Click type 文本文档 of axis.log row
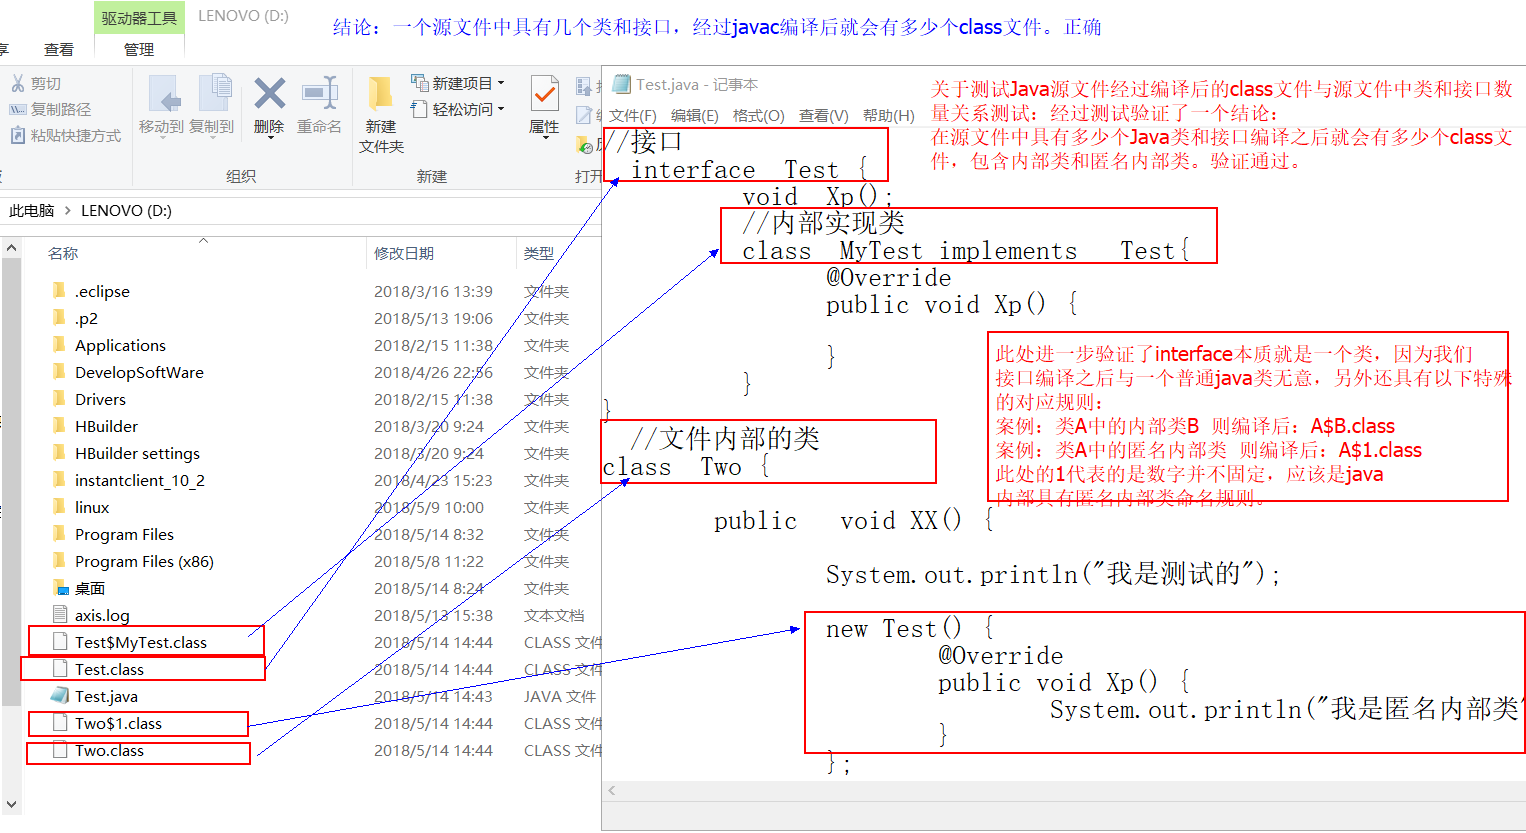Viewport: 1526px width, 833px height. coord(554,616)
